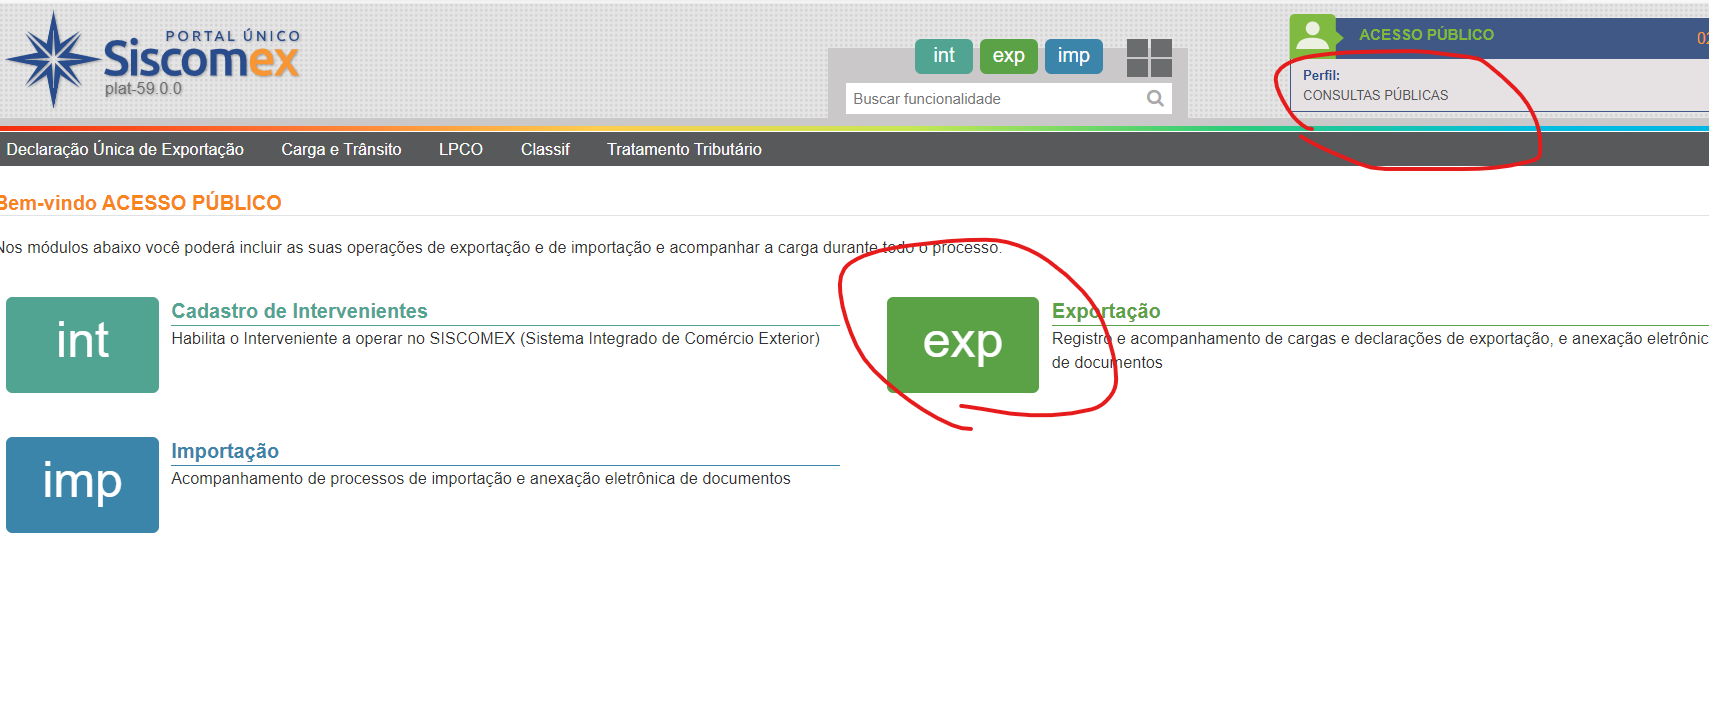Click the 'plat-59.0.0' version text
The height and width of the screenshot is (701, 1709).
click(x=143, y=89)
